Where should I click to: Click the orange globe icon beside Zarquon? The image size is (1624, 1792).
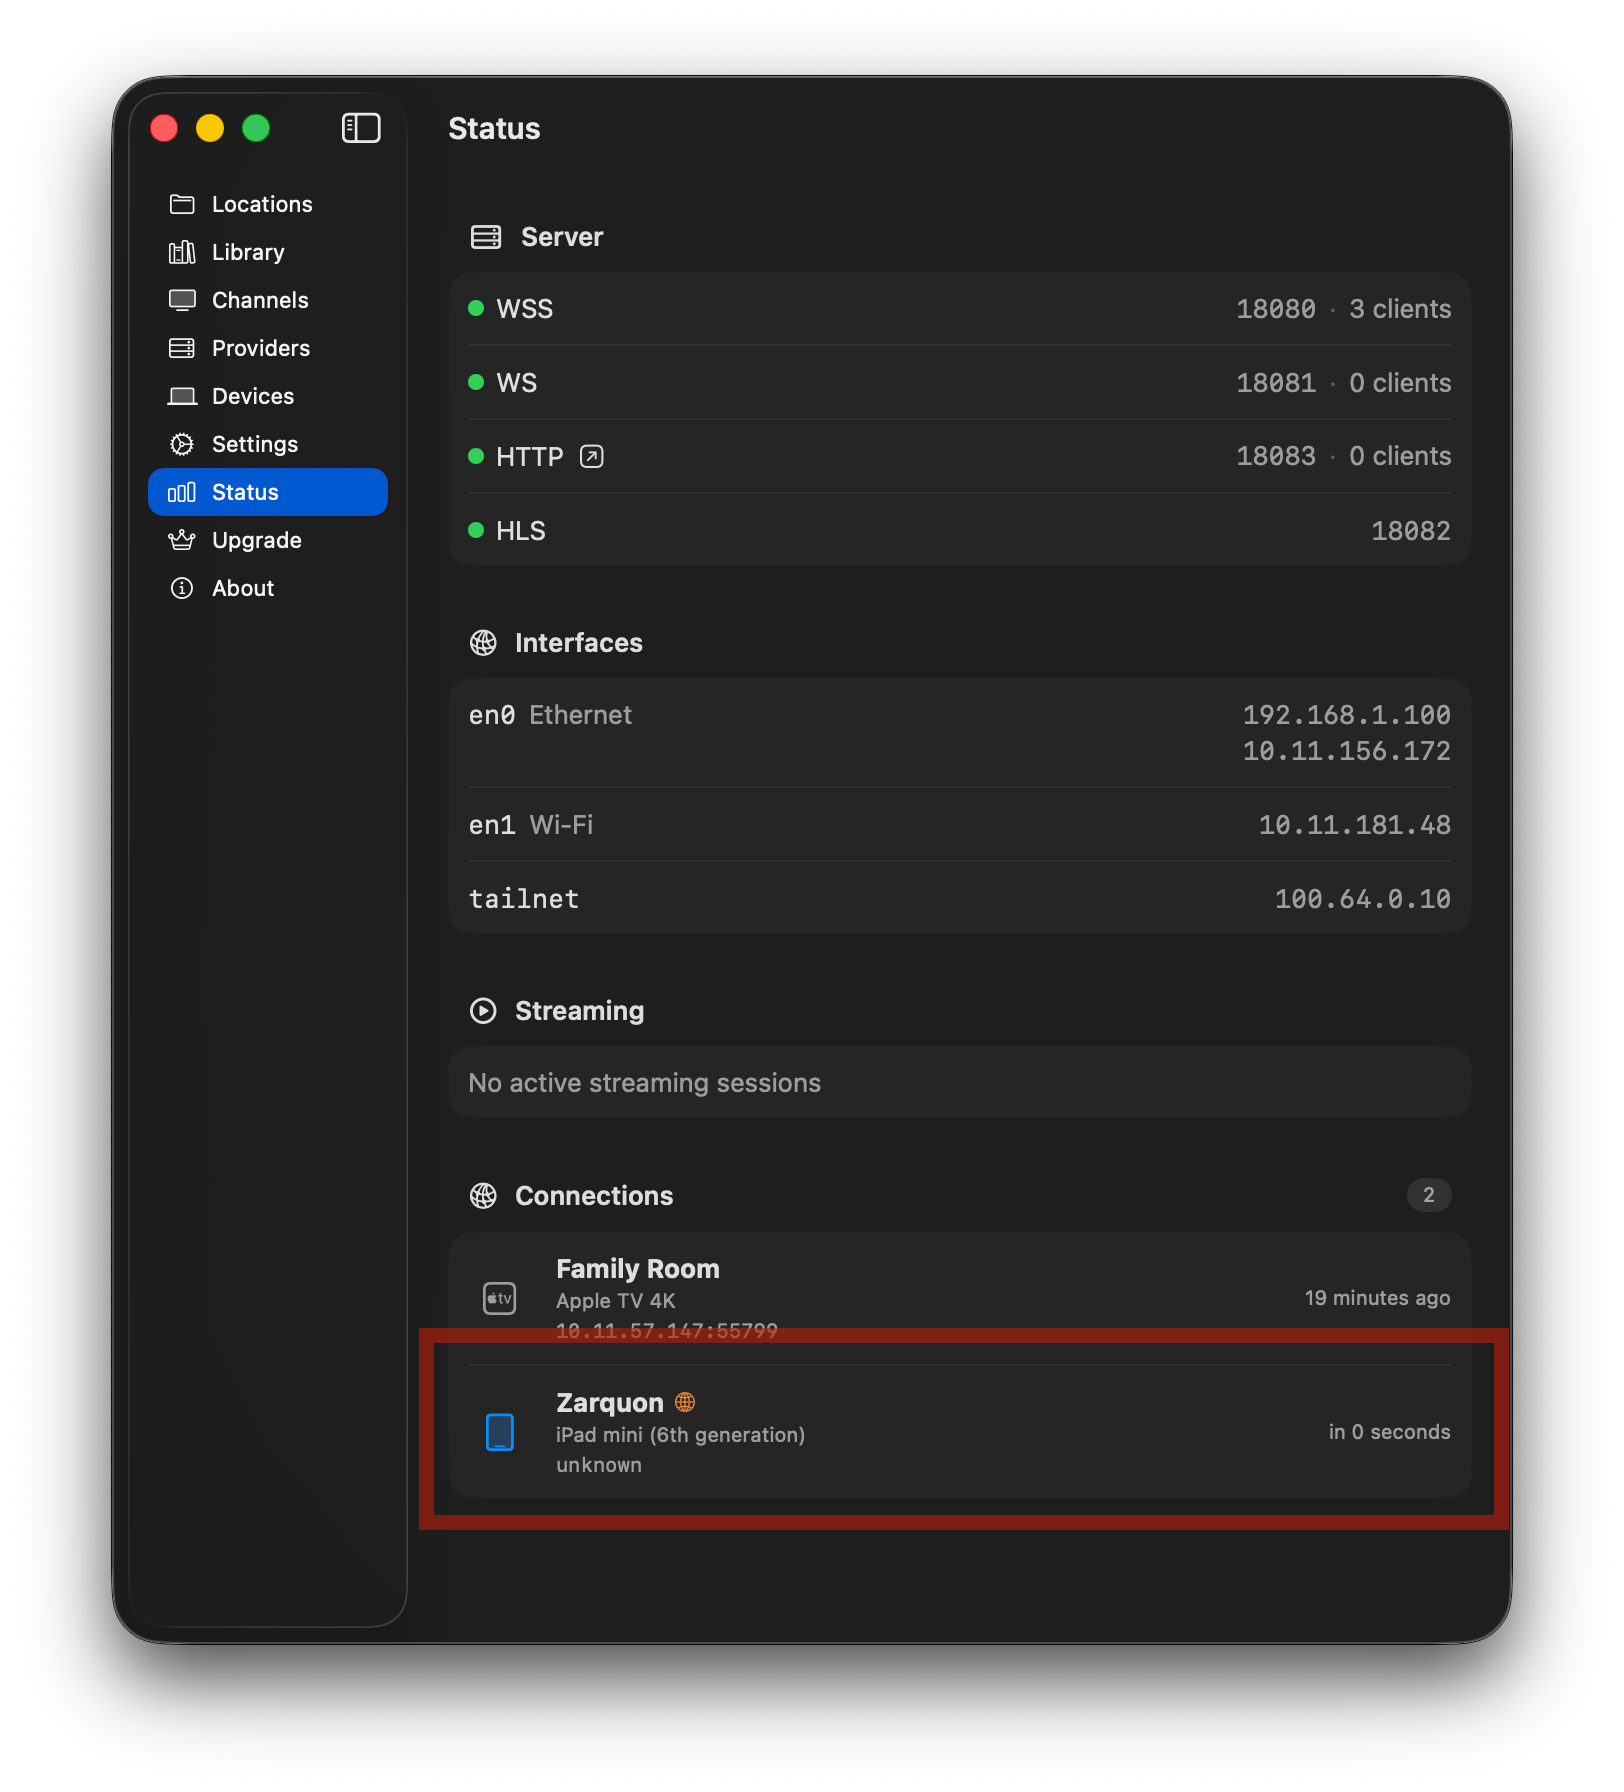[x=685, y=1402]
